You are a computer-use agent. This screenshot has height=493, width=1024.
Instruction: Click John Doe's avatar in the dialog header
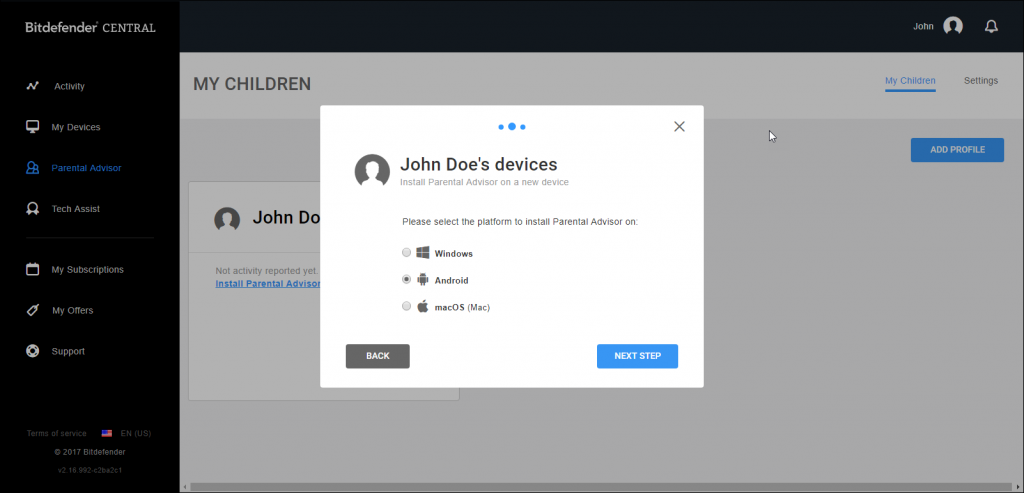[x=372, y=172]
